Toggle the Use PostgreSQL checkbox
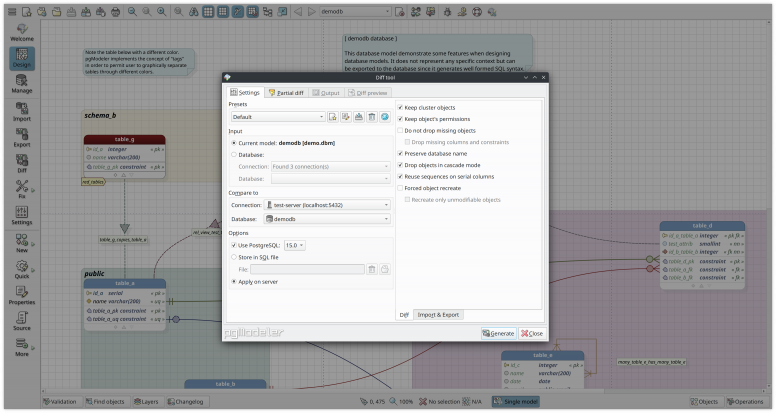 [x=234, y=245]
